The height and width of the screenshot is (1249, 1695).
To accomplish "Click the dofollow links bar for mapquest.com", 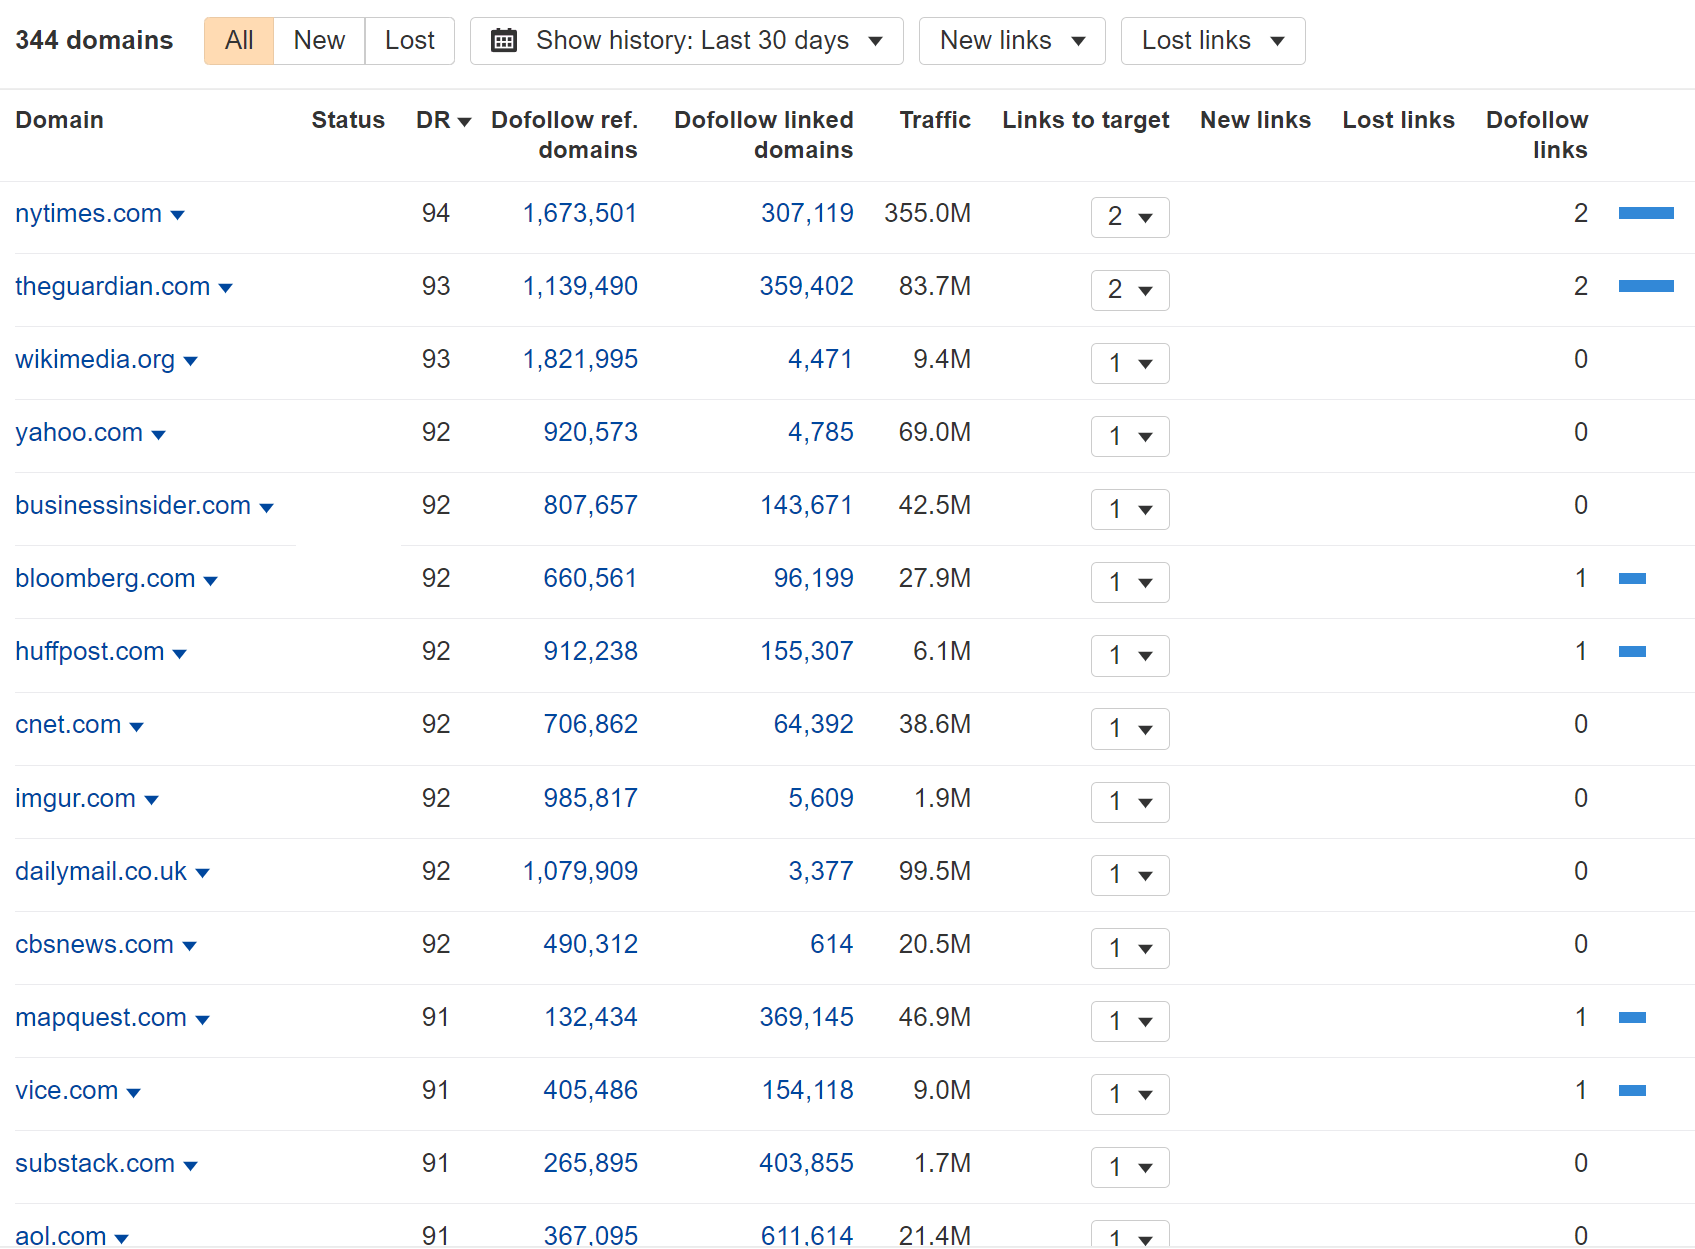I will tap(1632, 1017).
